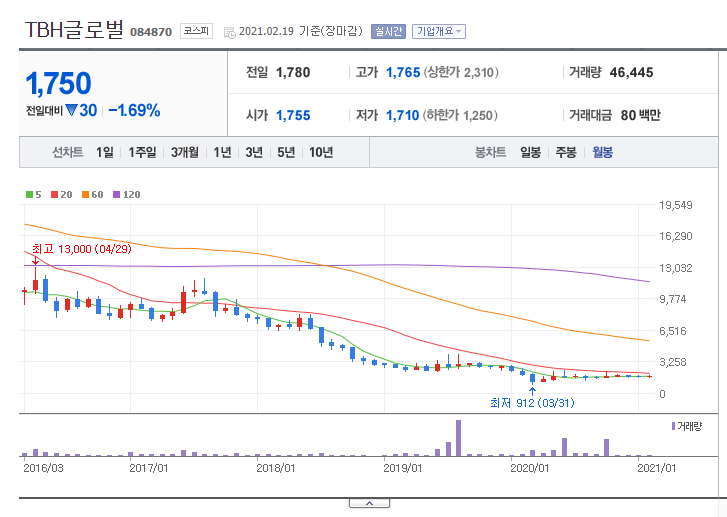The width and height of the screenshot is (727, 517).
Task: Click the 거래대금 value 80 백만
Action: [x=640, y=115]
